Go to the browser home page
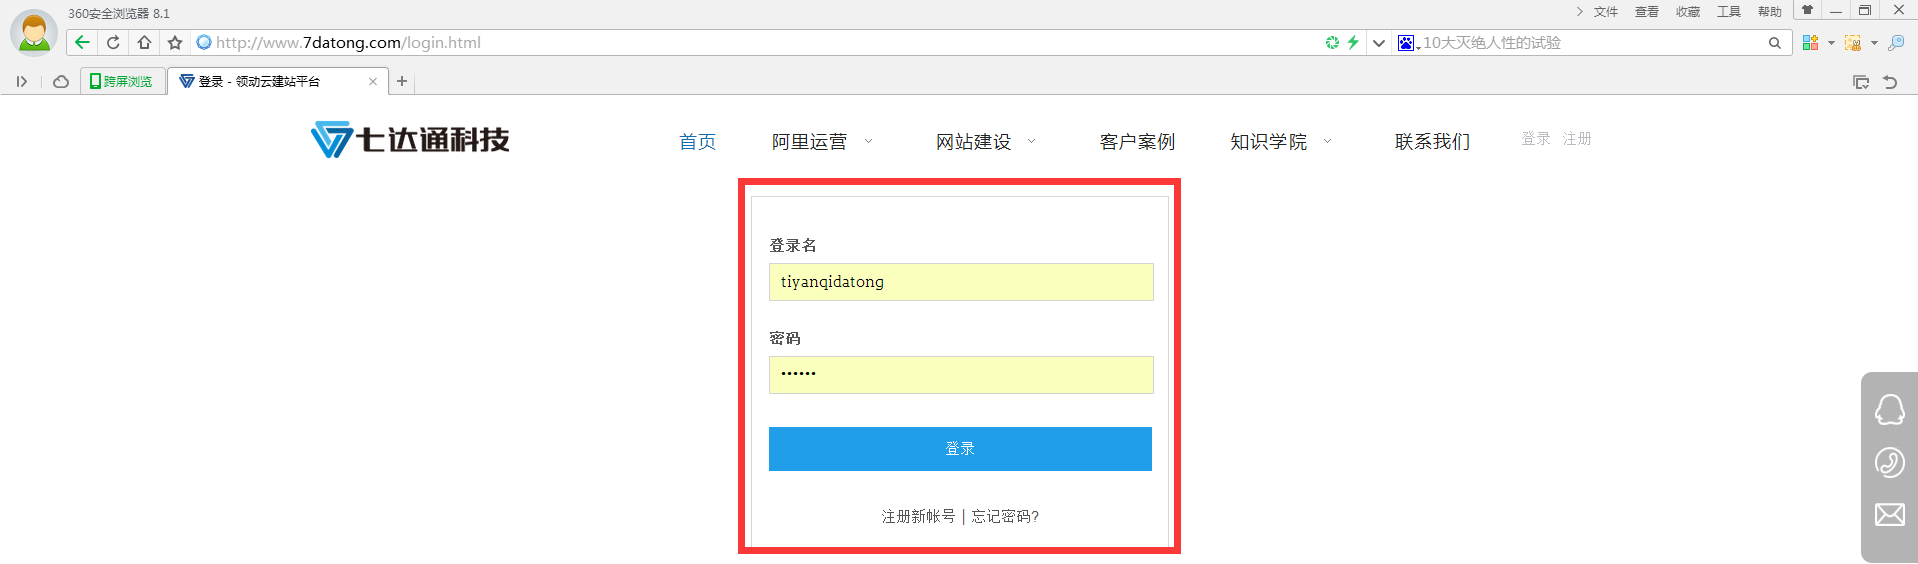 point(144,42)
